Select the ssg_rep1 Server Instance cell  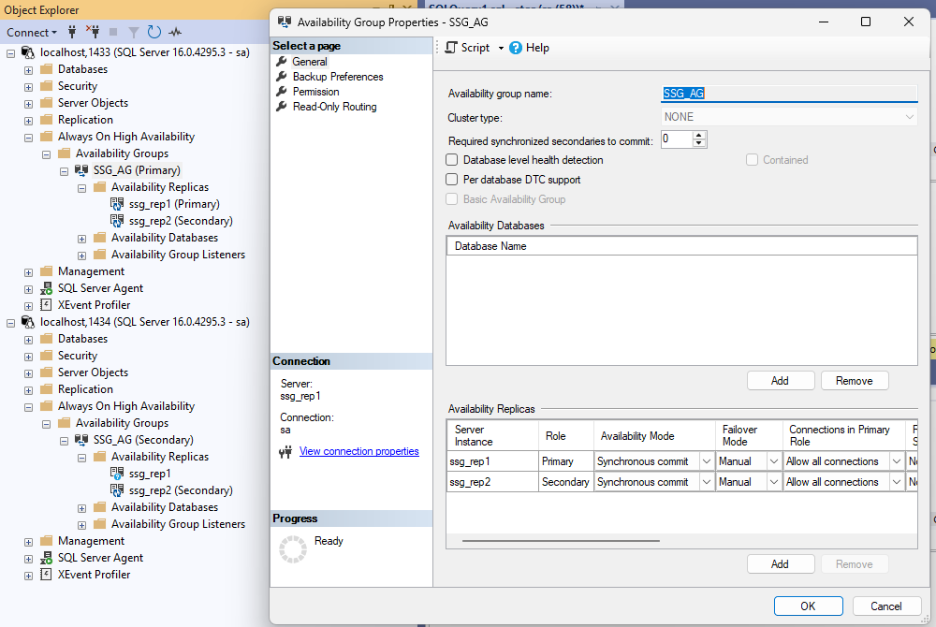pos(492,462)
